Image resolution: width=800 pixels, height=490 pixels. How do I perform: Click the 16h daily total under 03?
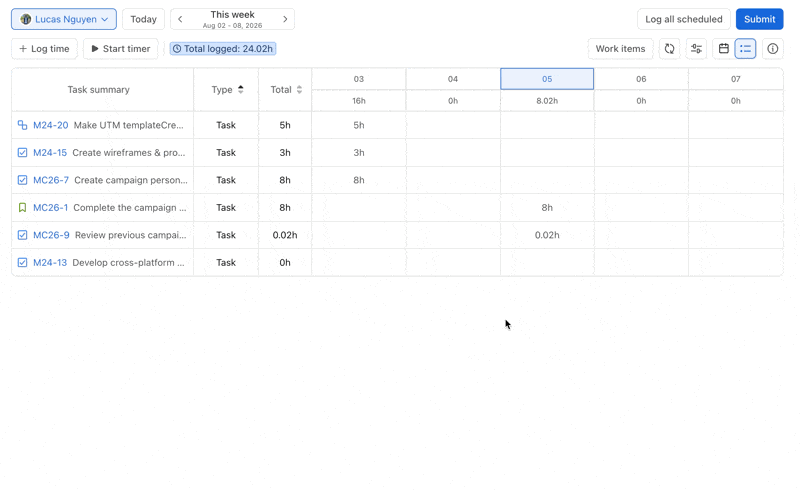[359, 101]
